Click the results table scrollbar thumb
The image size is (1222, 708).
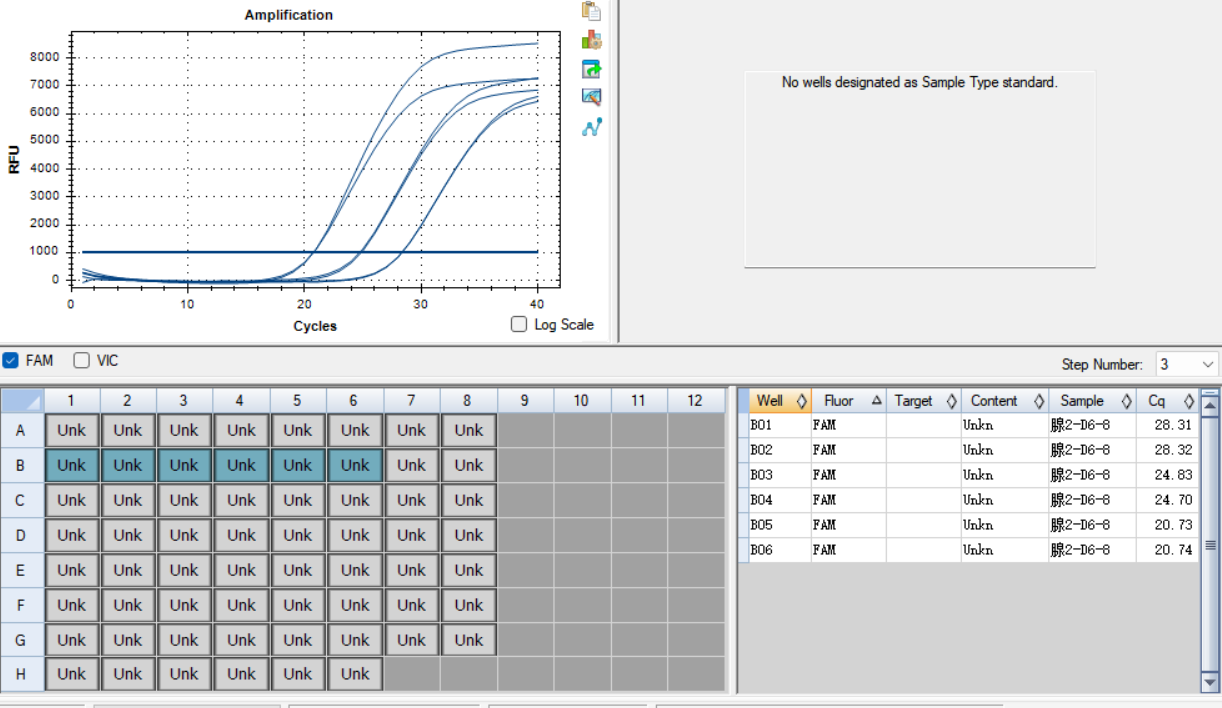[1210, 545]
